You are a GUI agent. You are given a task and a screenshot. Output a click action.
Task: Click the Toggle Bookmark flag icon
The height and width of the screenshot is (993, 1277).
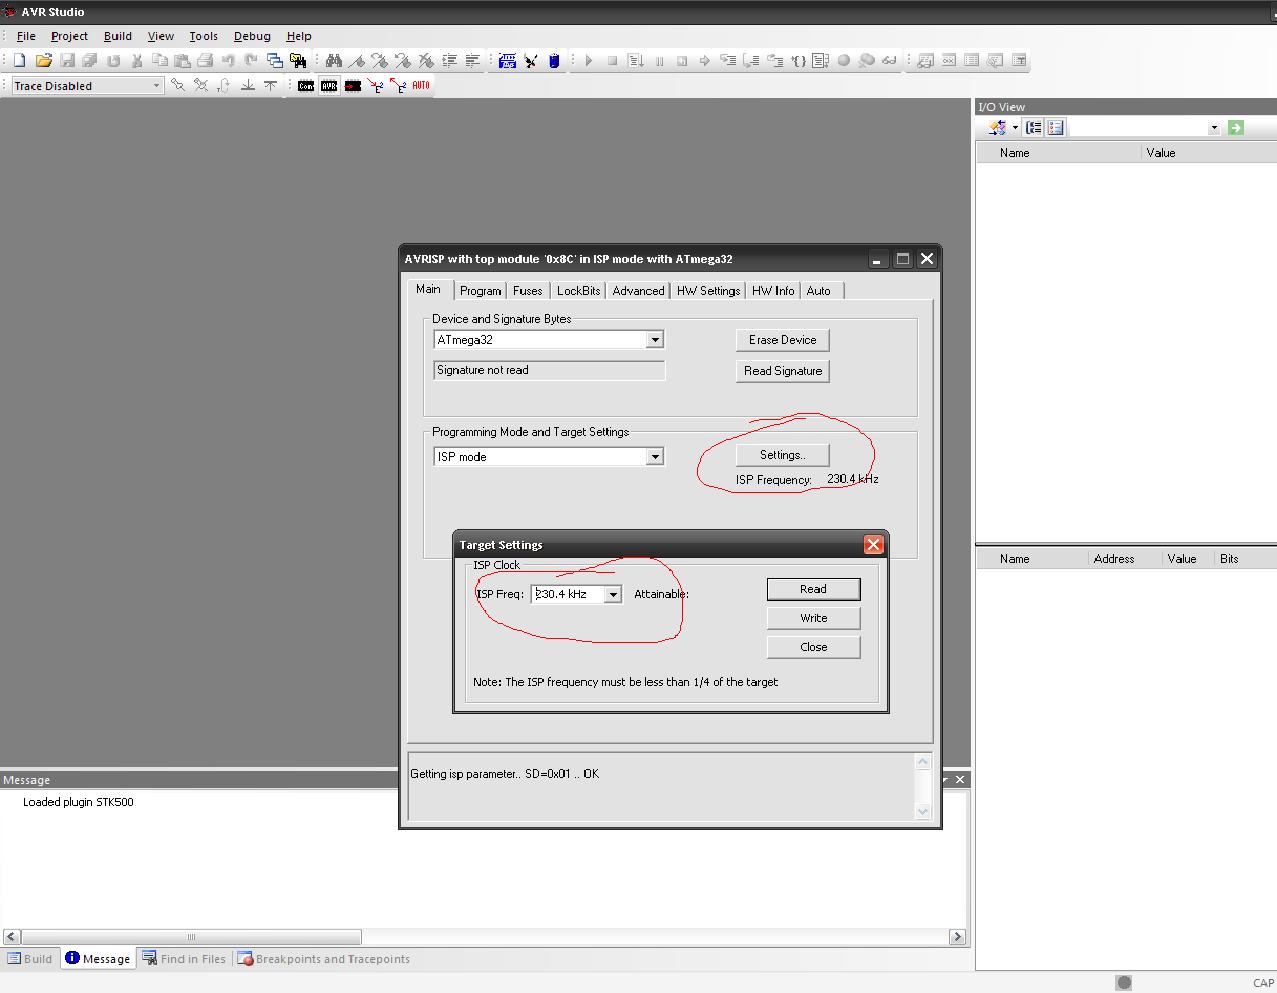pos(356,61)
